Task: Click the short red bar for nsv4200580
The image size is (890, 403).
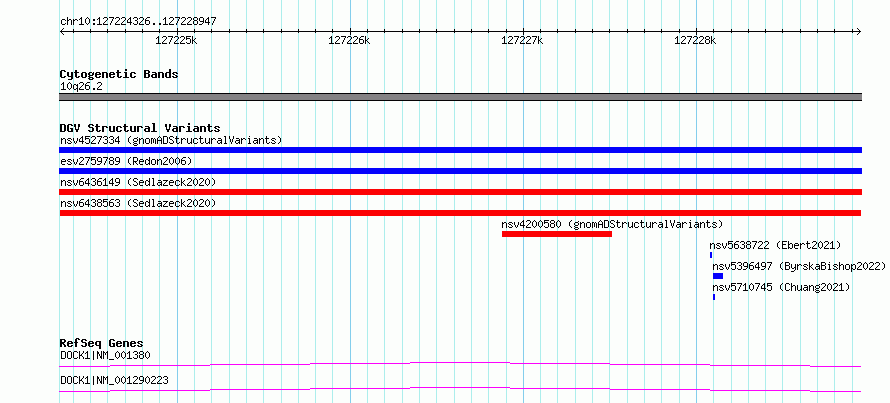Action: (557, 234)
